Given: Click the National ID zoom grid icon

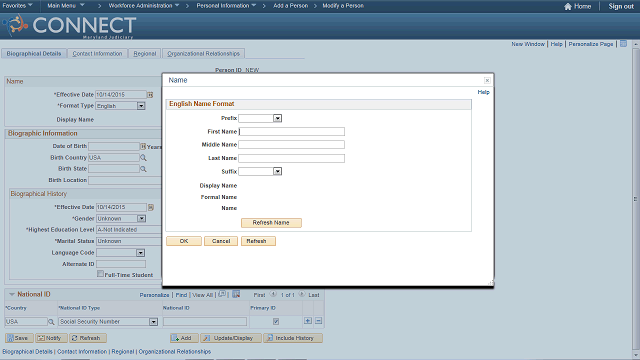Looking at the screenshot, I should (222, 294).
